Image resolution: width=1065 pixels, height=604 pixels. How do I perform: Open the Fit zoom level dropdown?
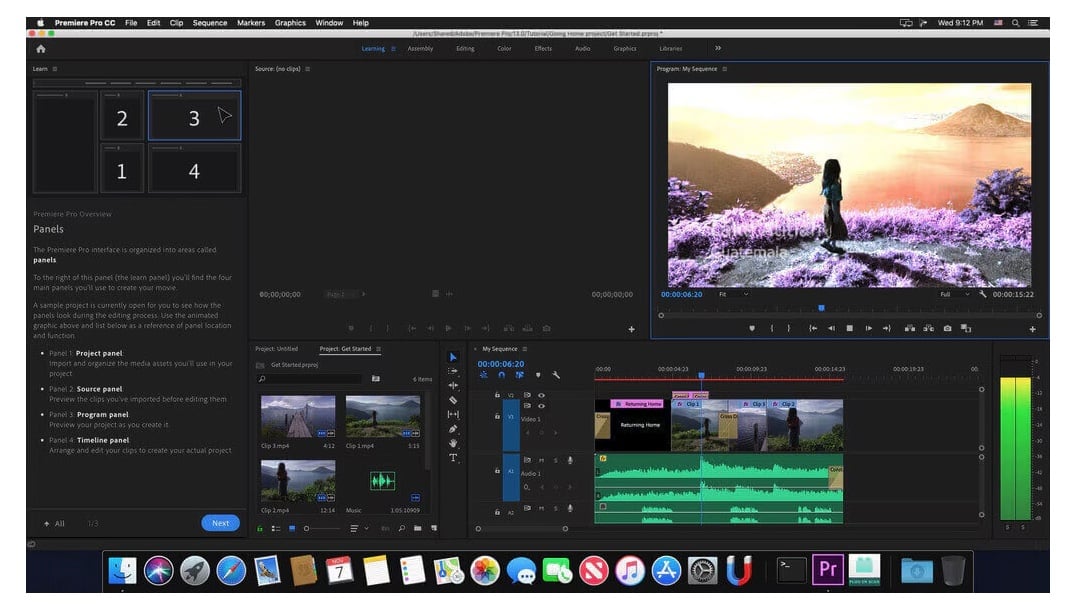coord(734,294)
